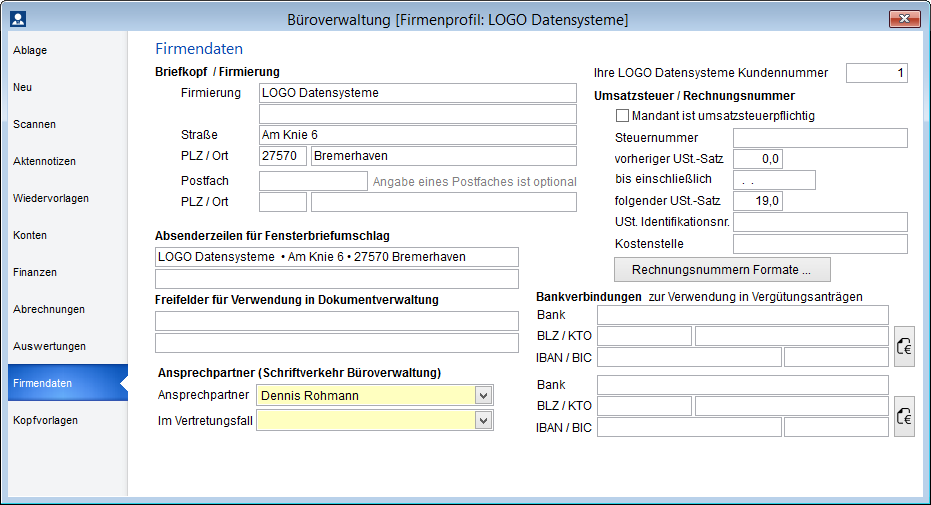The width and height of the screenshot is (931, 505).
Task: Click the user profile icon in title bar
Action: click(18, 19)
